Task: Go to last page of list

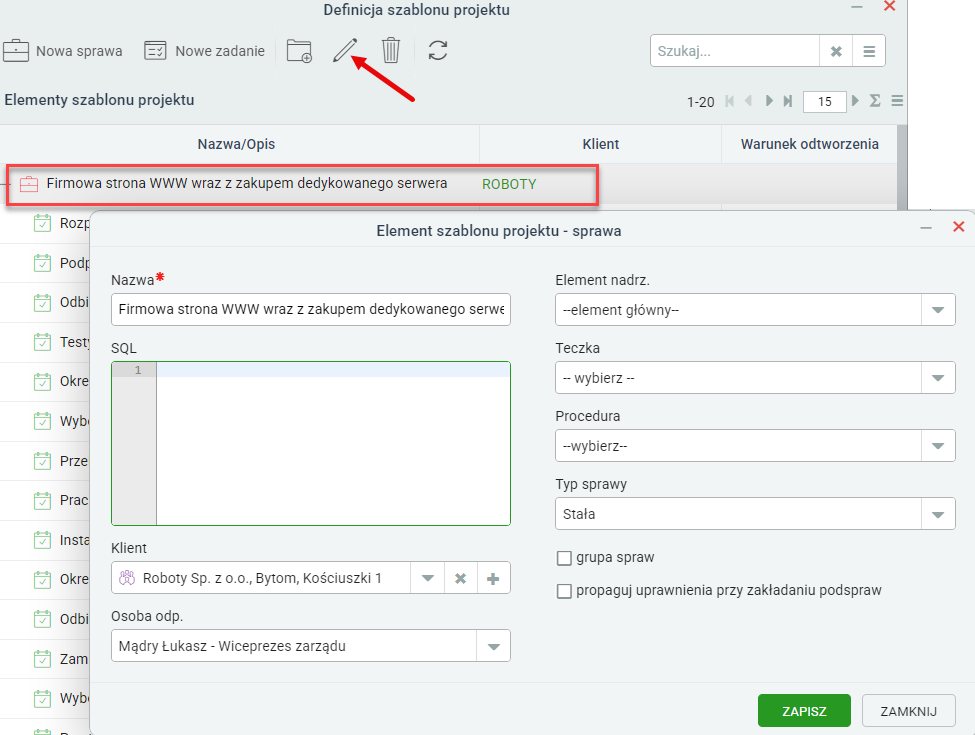Action: [x=788, y=101]
